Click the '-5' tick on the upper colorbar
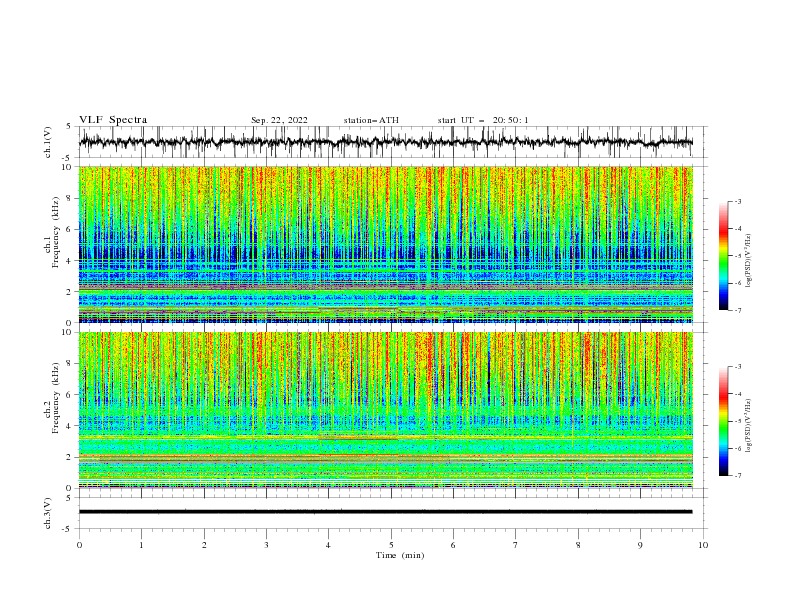 coord(737,256)
